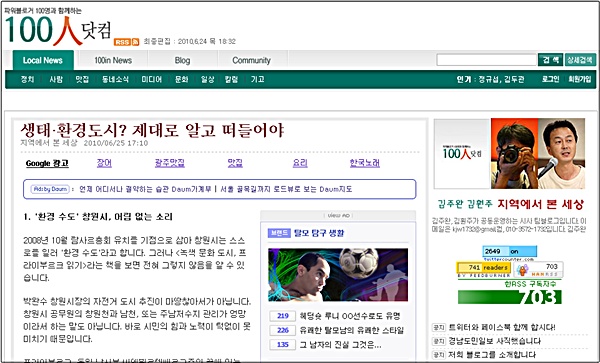
Task: Click the 공지 tag beside 경남도민일보
Action: click(x=439, y=342)
